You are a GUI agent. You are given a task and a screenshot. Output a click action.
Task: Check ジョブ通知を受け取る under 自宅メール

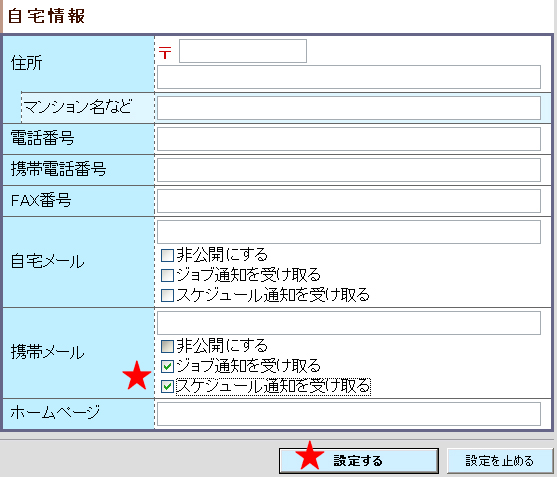click(x=167, y=275)
